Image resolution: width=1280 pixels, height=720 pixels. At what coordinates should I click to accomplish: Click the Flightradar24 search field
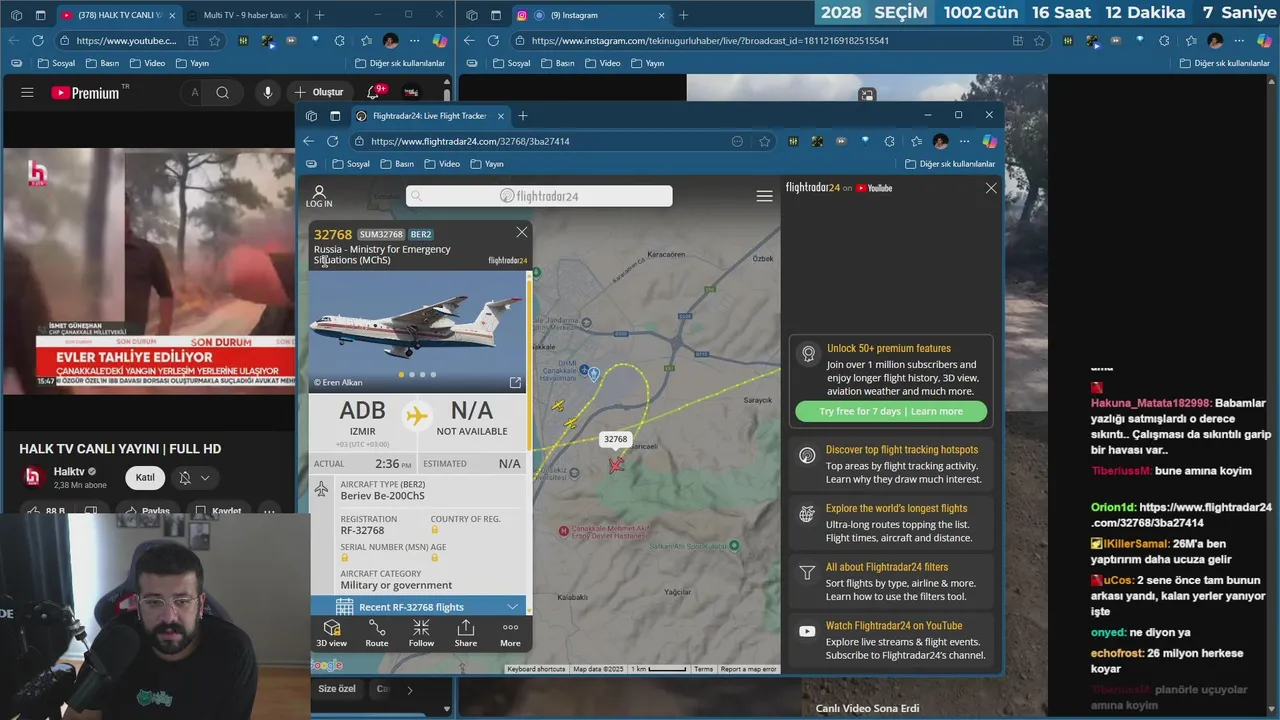click(539, 196)
